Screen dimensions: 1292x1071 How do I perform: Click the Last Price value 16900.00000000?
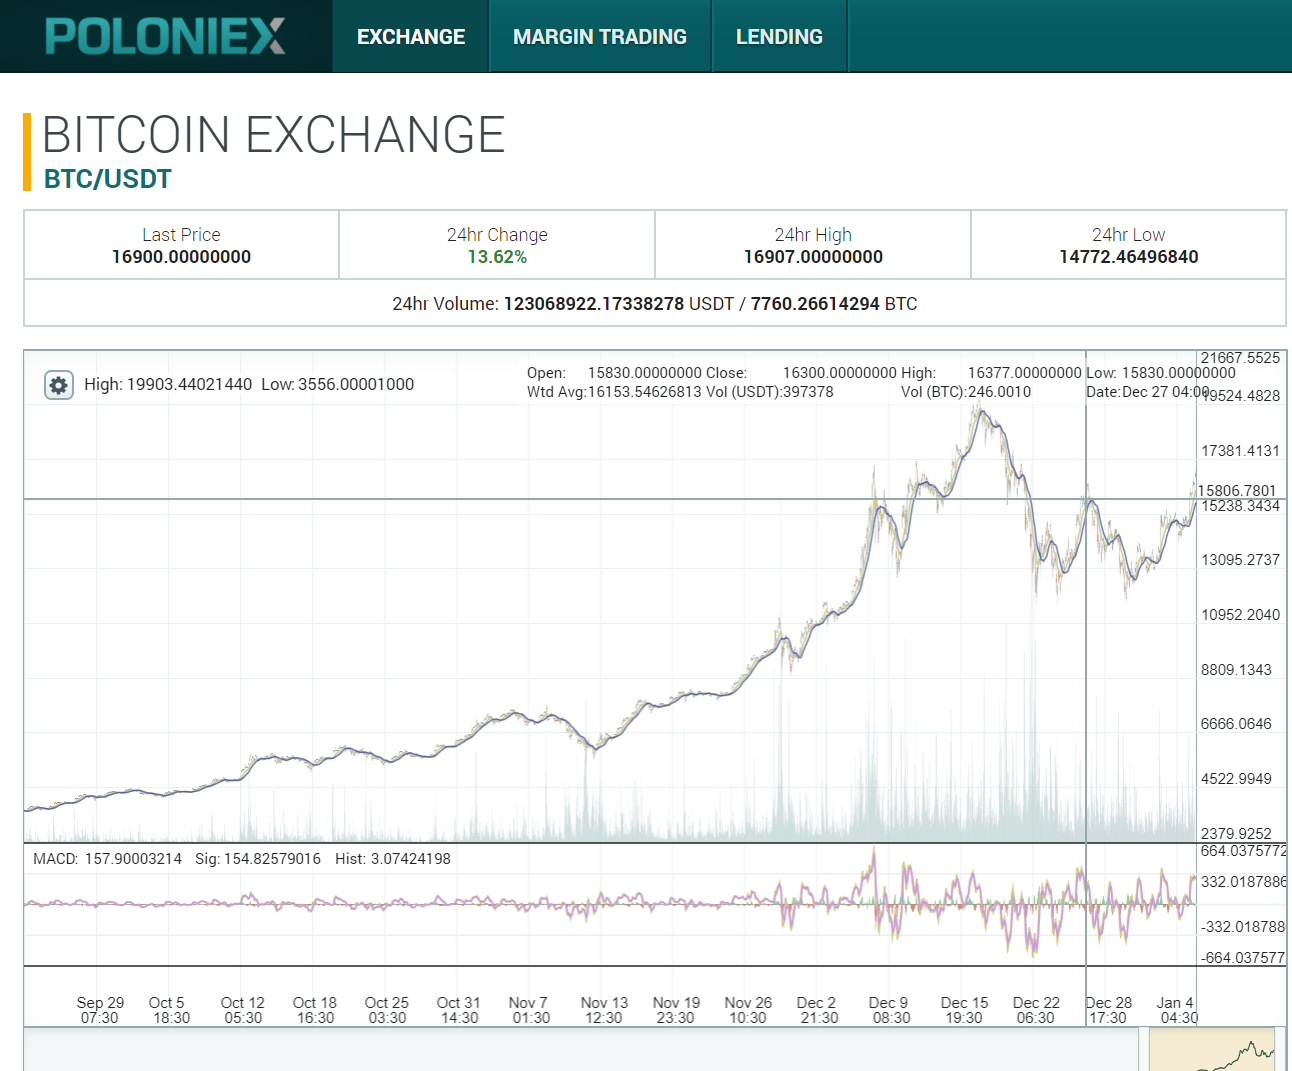[181, 257]
